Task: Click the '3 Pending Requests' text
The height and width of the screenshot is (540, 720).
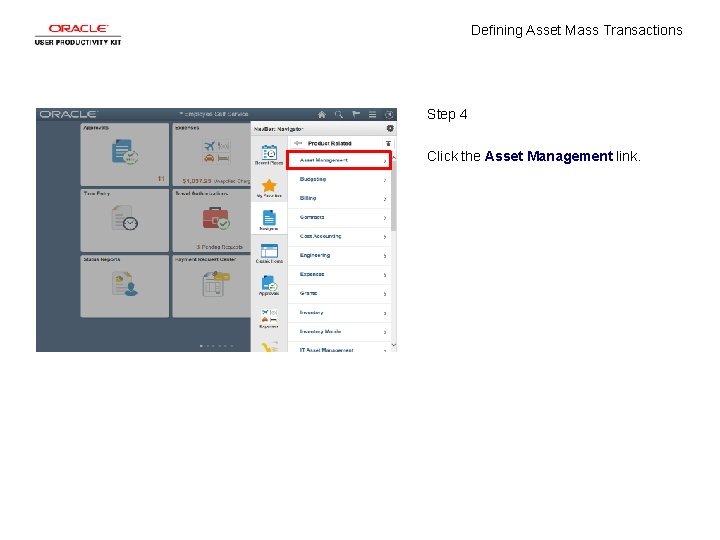Action: (x=219, y=247)
